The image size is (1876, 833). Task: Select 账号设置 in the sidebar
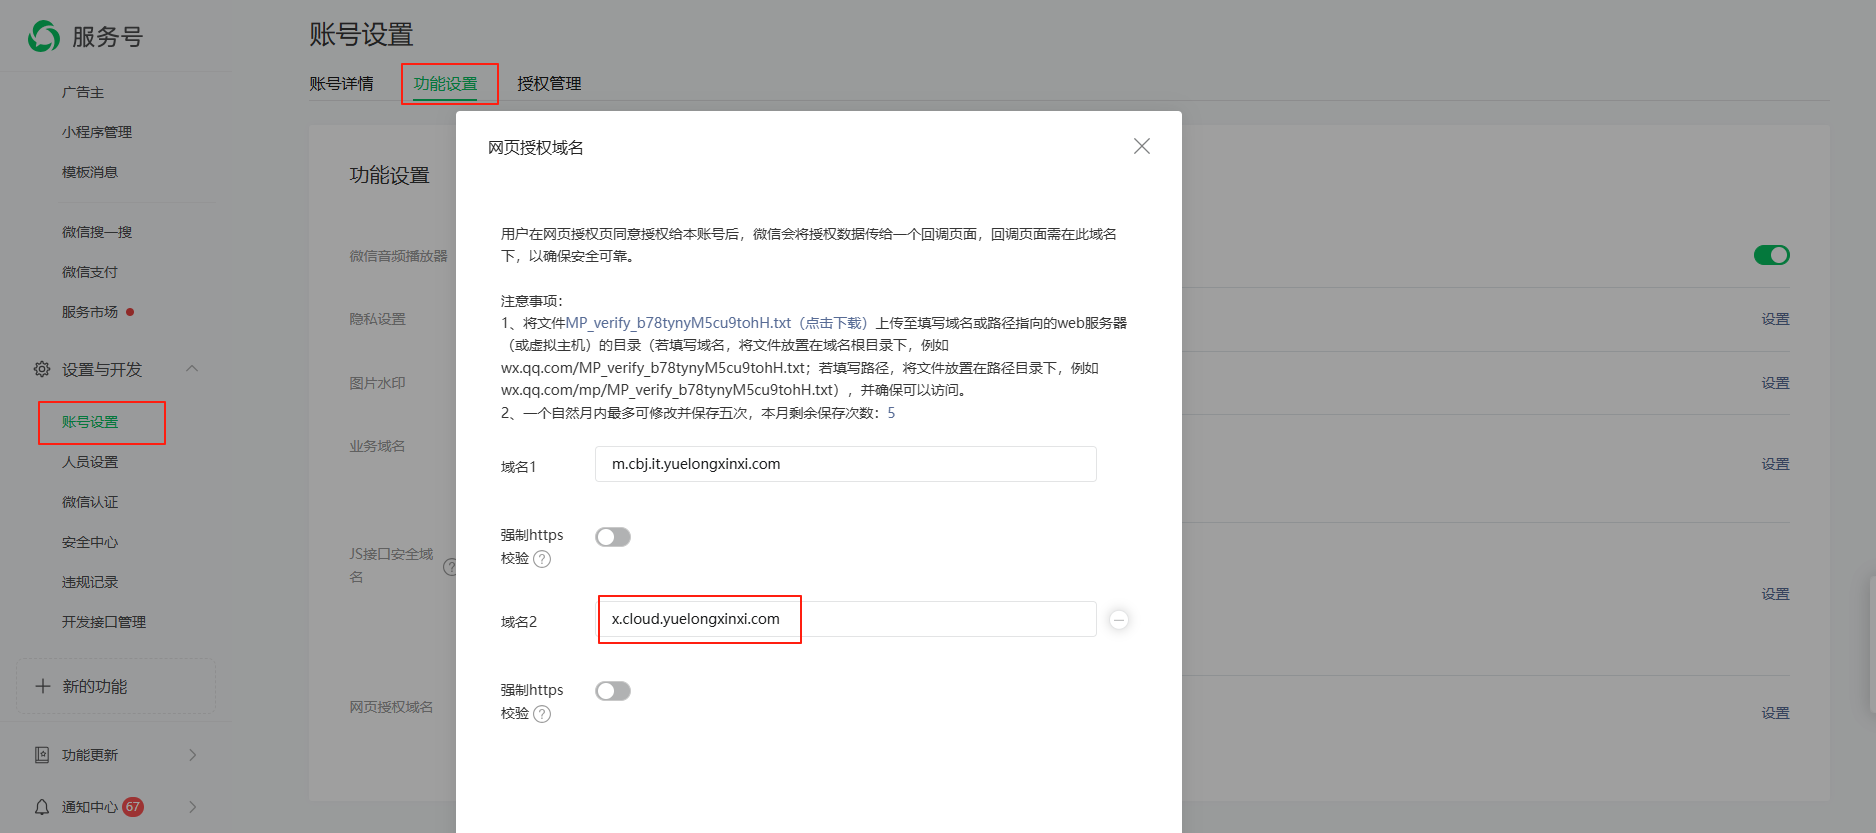click(90, 422)
